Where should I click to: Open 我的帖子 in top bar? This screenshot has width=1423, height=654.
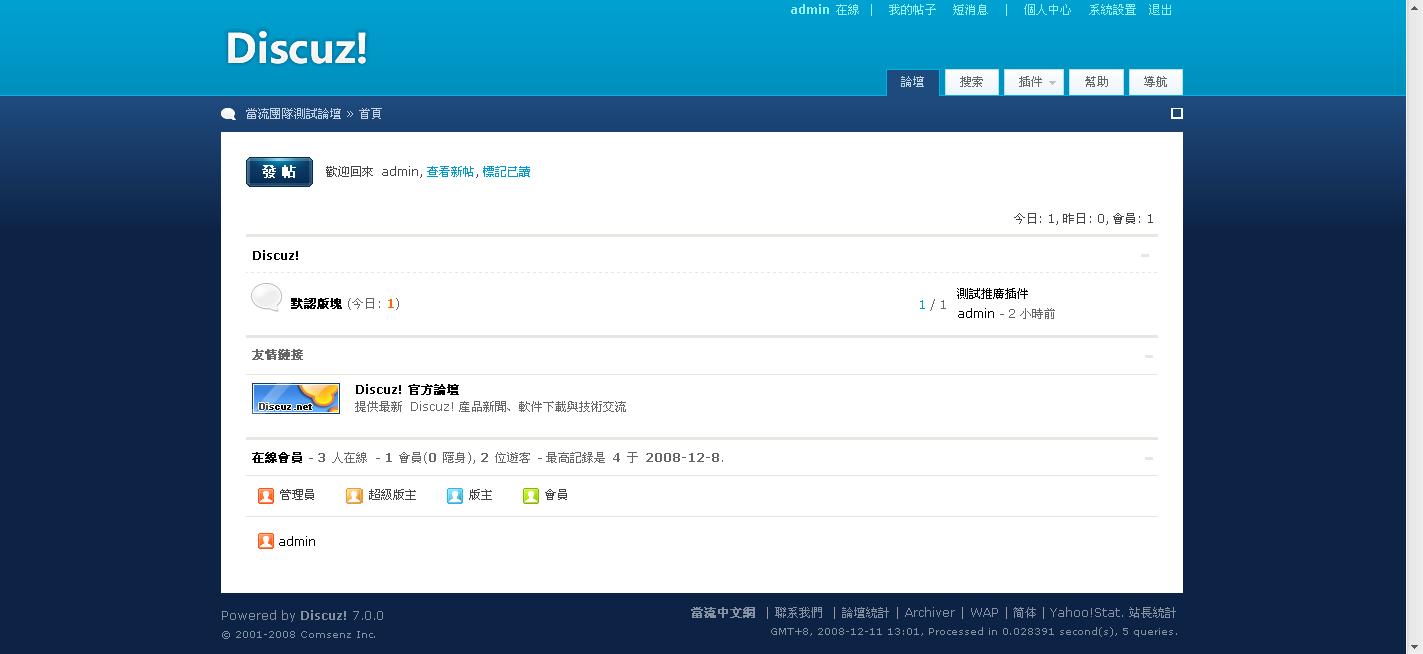coord(912,10)
